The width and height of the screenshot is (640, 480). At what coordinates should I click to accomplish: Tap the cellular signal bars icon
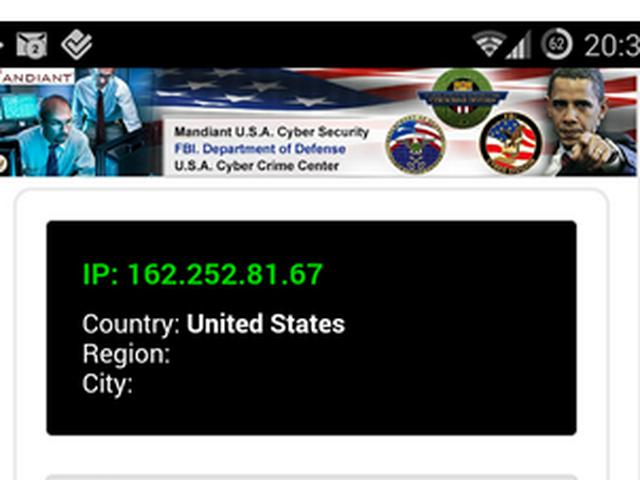tap(519, 45)
